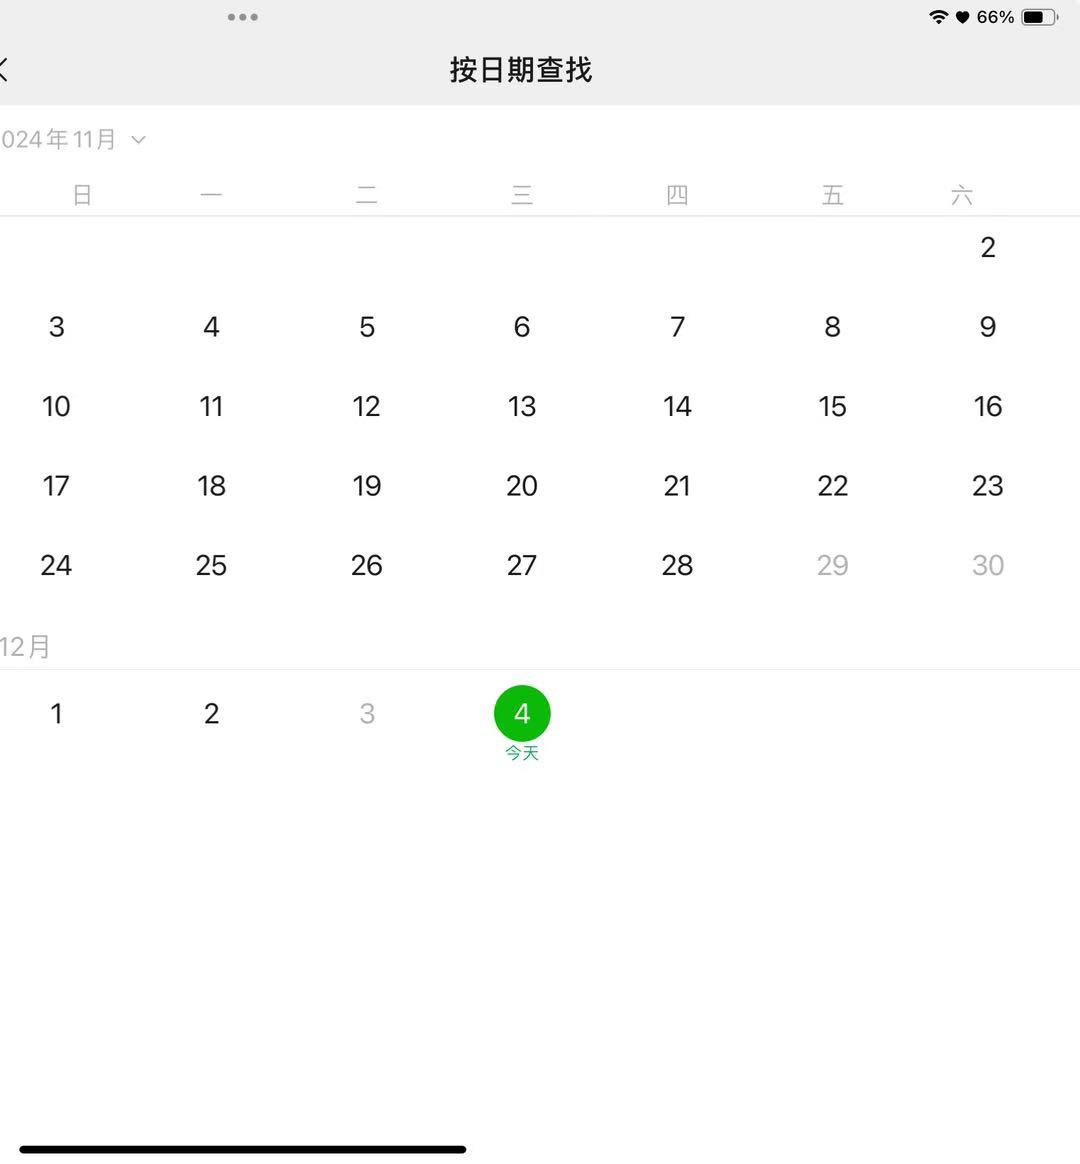Tap greyed-out date 29
Viewport: 1080px width, 1164px height.
pos(832,565)
